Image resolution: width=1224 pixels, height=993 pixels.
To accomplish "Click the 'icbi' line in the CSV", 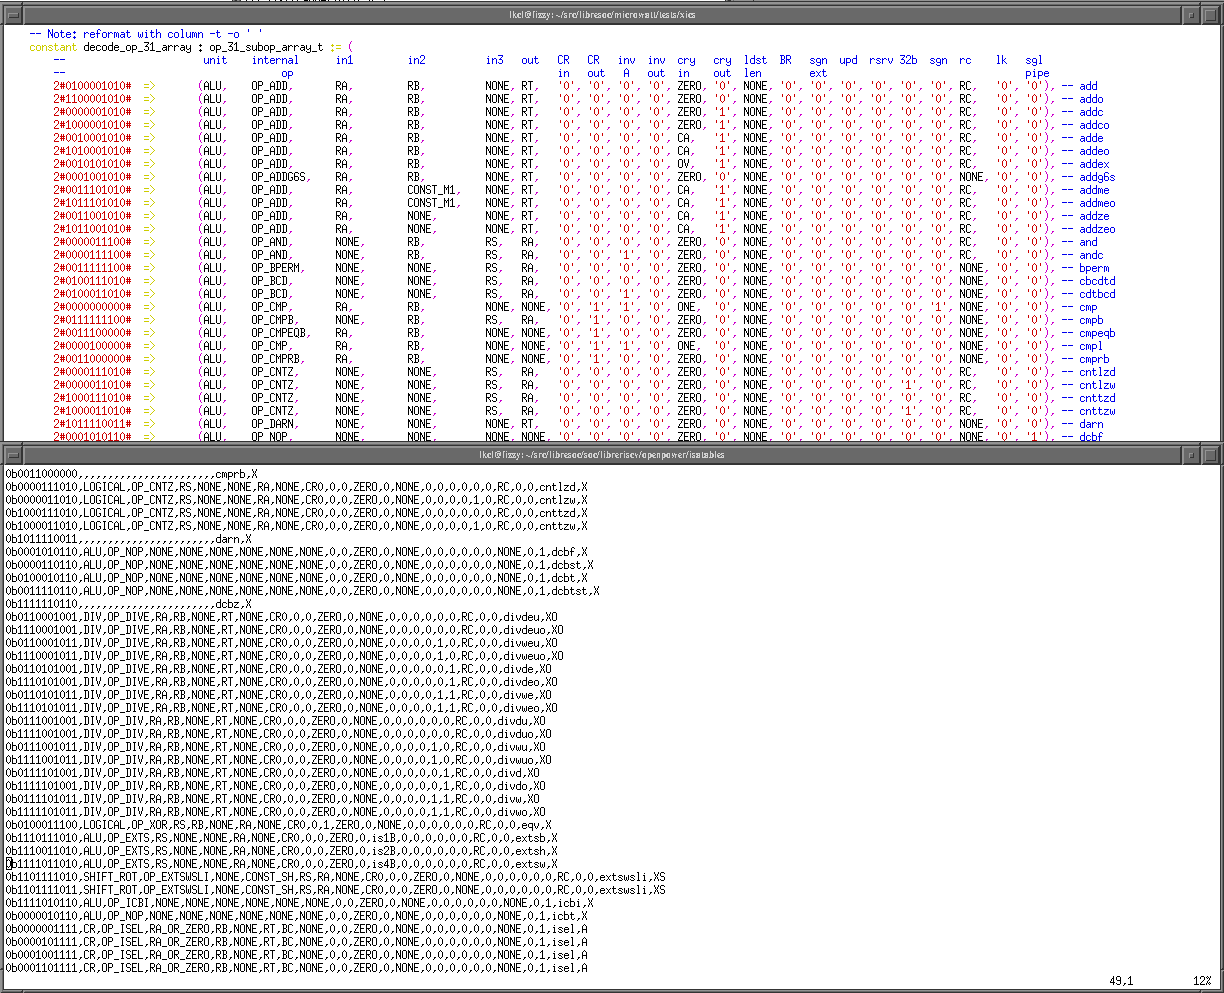I will [300, 903].
